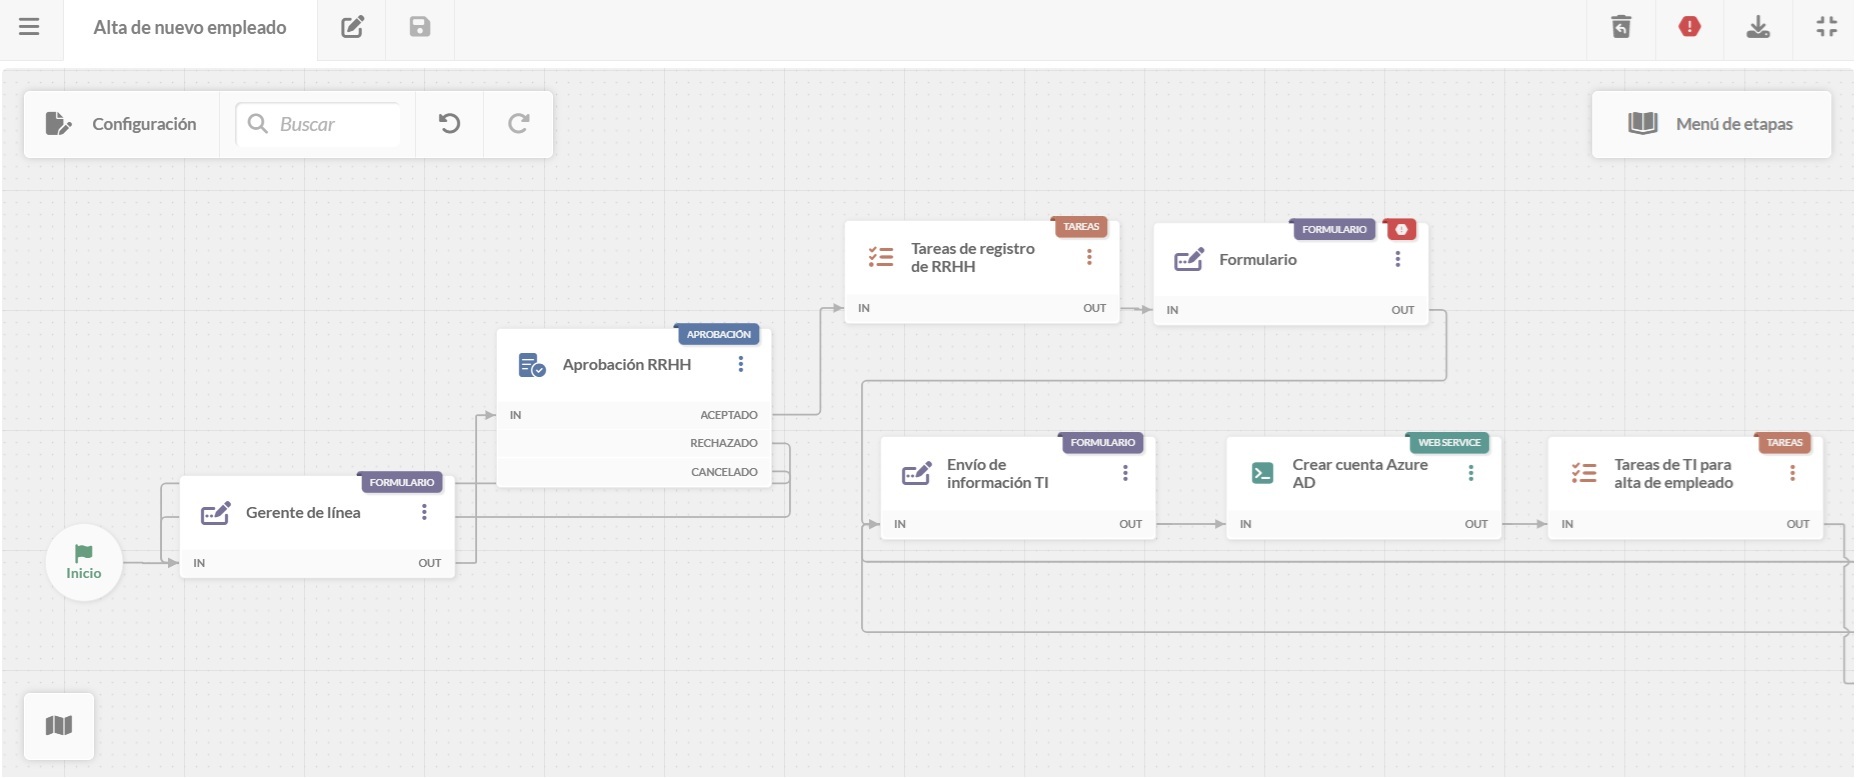Open the Configuración button
This screenshot has width=1856, height=778.
point(121,124)
